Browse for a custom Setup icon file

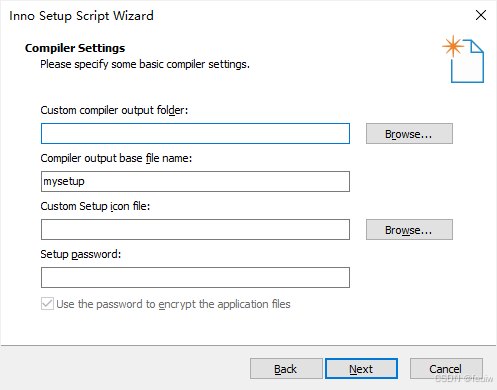pos(409,230)
